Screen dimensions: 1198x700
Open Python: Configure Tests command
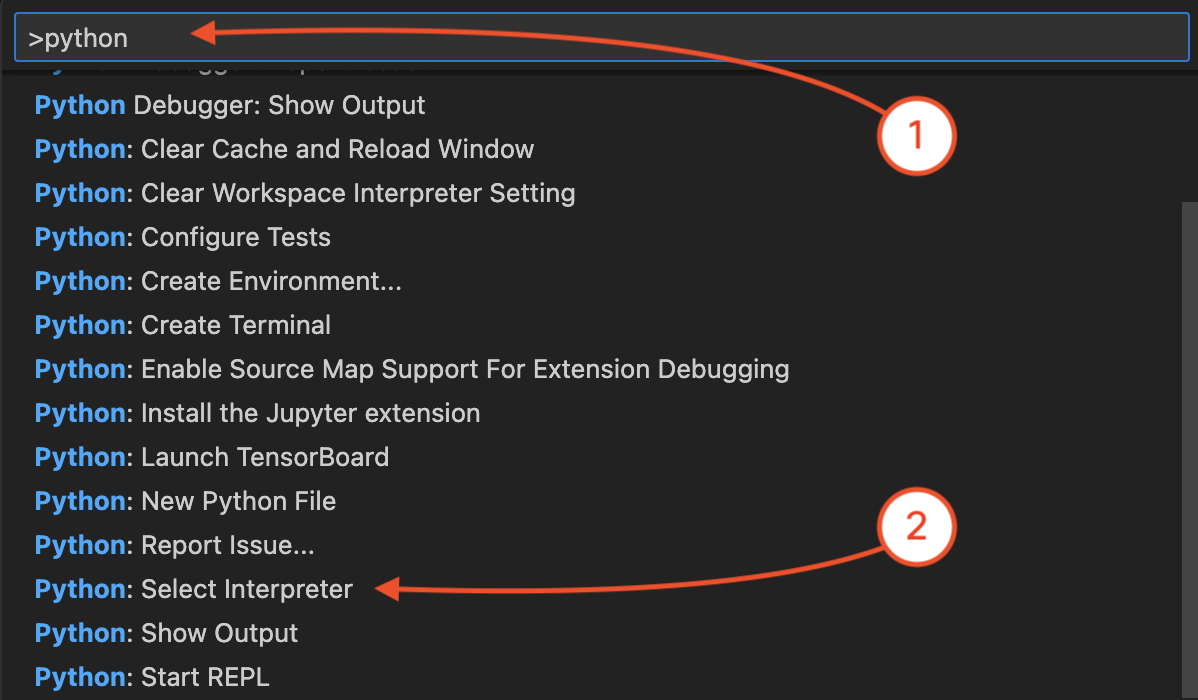(183, 237)
